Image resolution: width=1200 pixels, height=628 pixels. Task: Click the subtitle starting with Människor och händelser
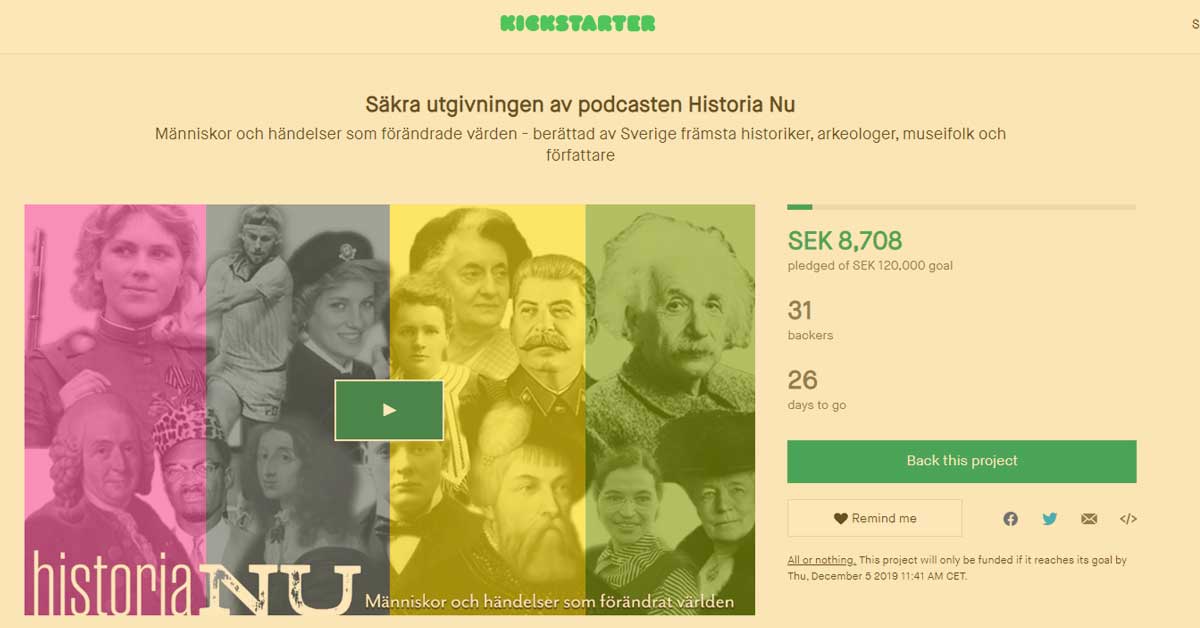[x=580, y=144]
